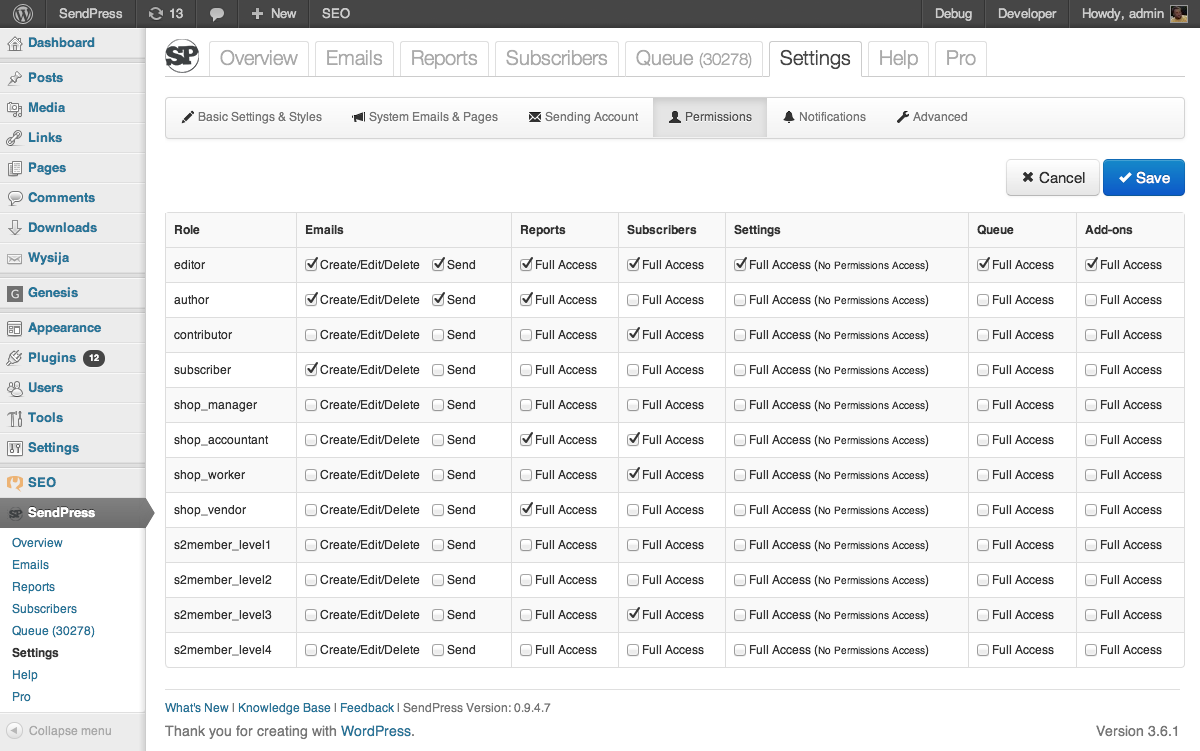Open the Feedback footer link
Image resolution: width=1200 pixels, height=751 pixels.
click(367, 708)
